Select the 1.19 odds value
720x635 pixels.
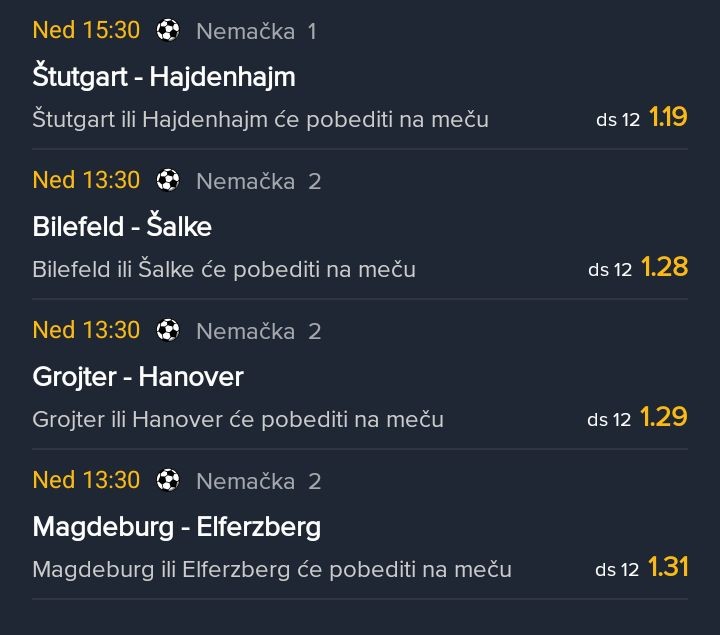click(668, 118)
